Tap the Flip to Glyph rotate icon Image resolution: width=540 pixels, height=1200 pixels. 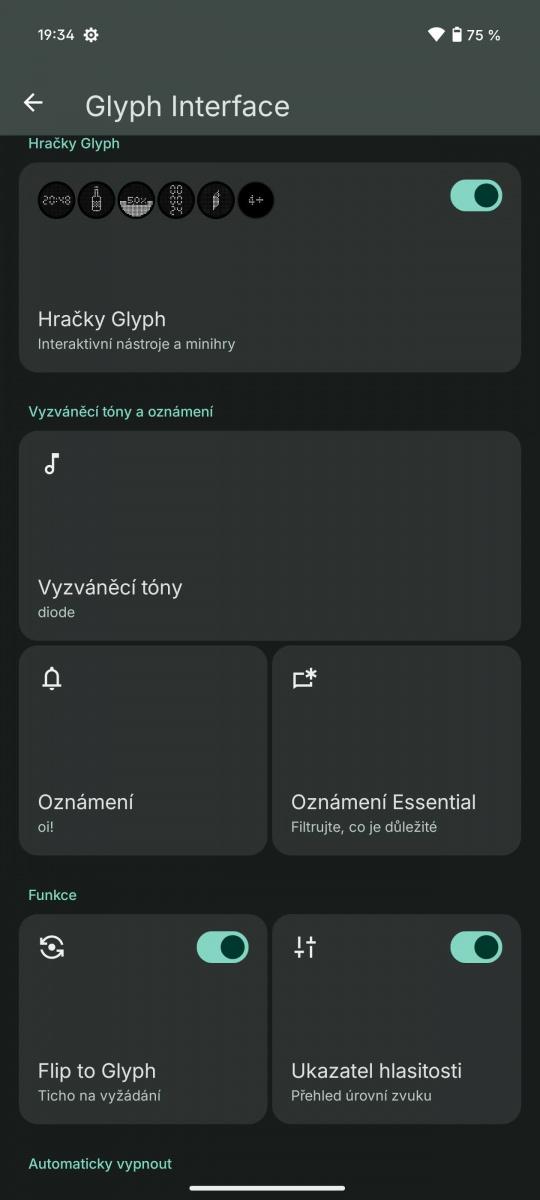[x=52, y=947]
